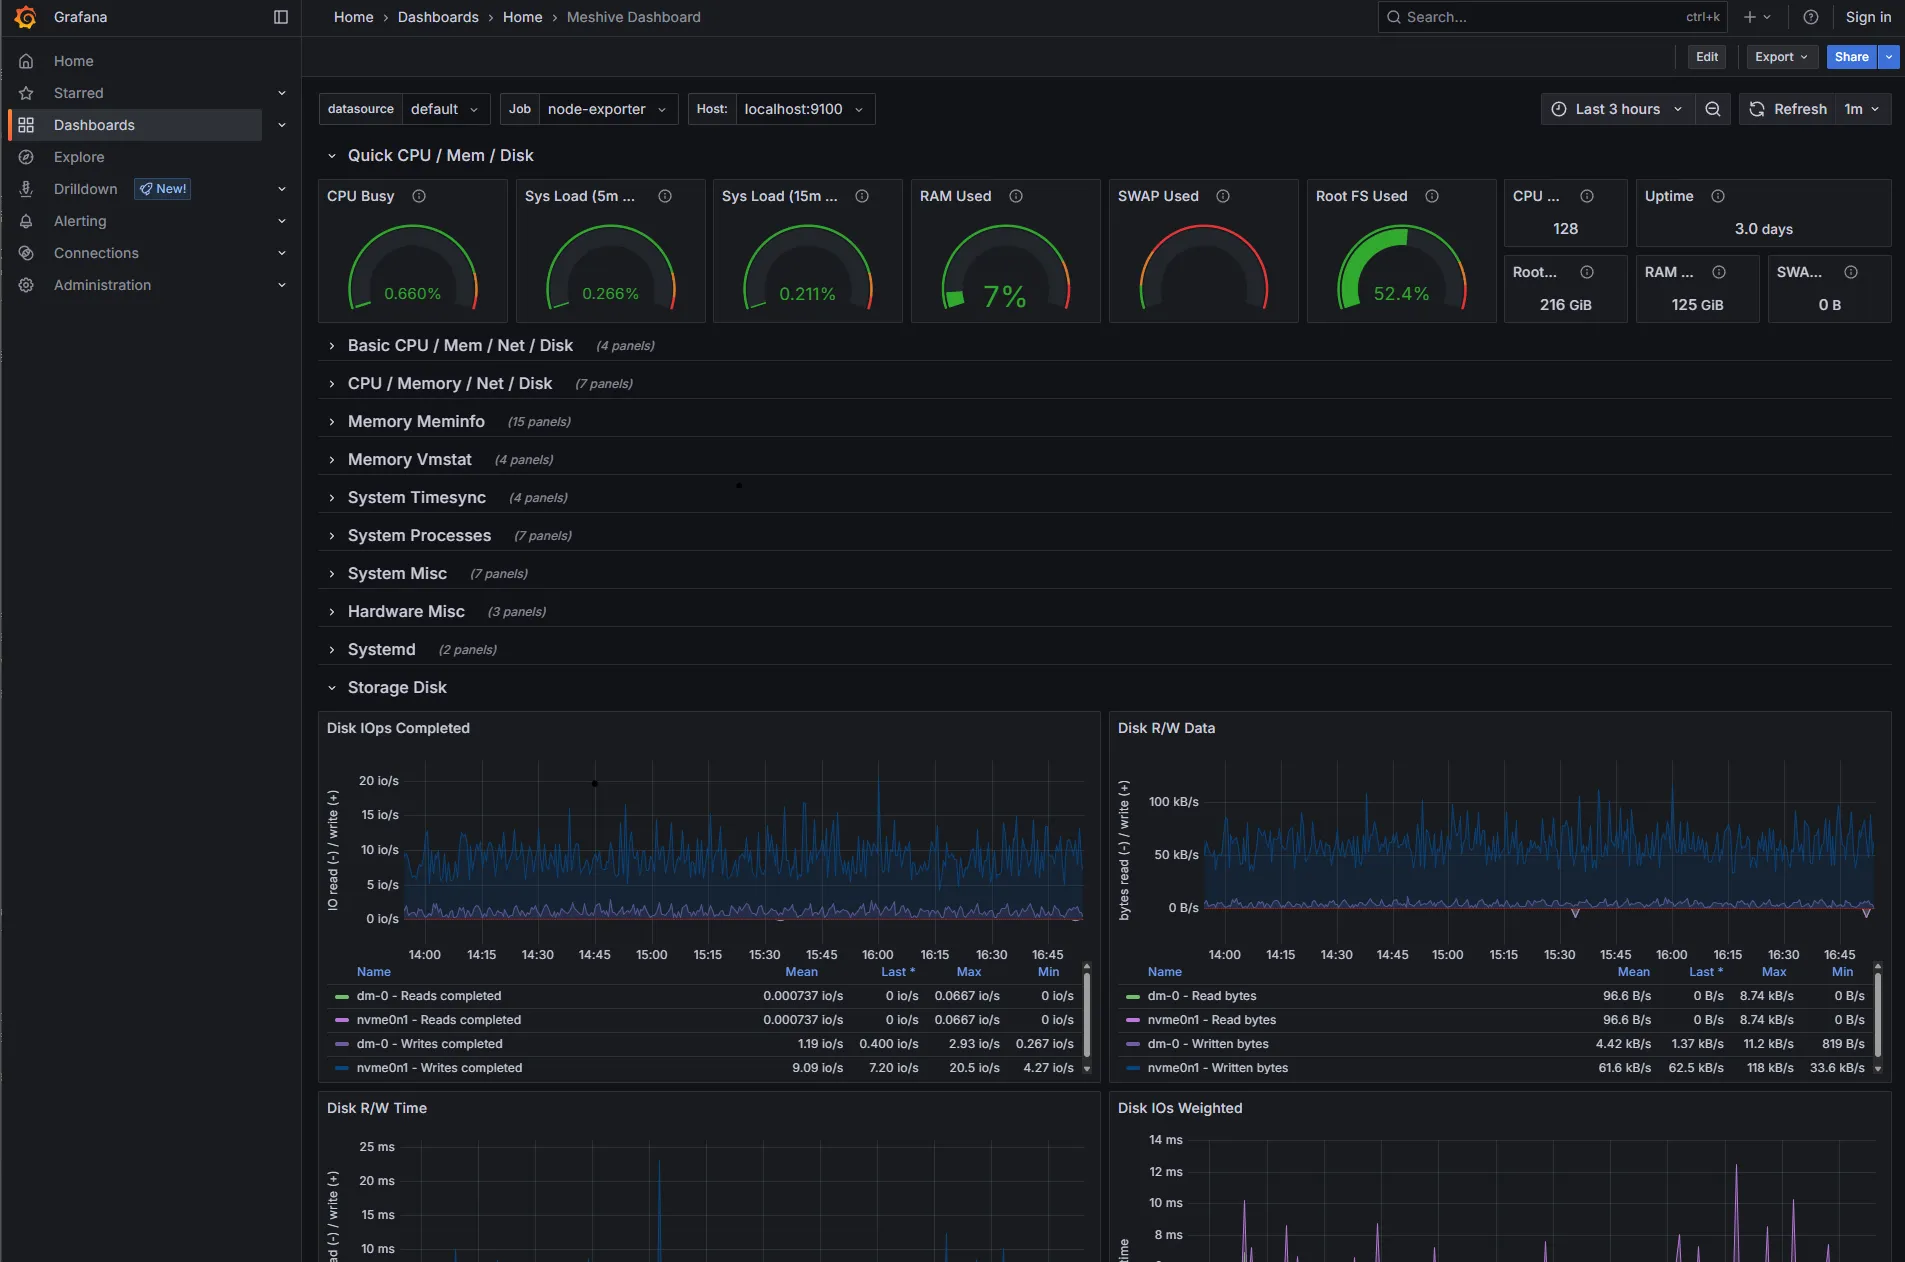Show RAM Used panel info icon
The width and height of the screenshot is (1905, 1262).
click(x=1016, y=196)
